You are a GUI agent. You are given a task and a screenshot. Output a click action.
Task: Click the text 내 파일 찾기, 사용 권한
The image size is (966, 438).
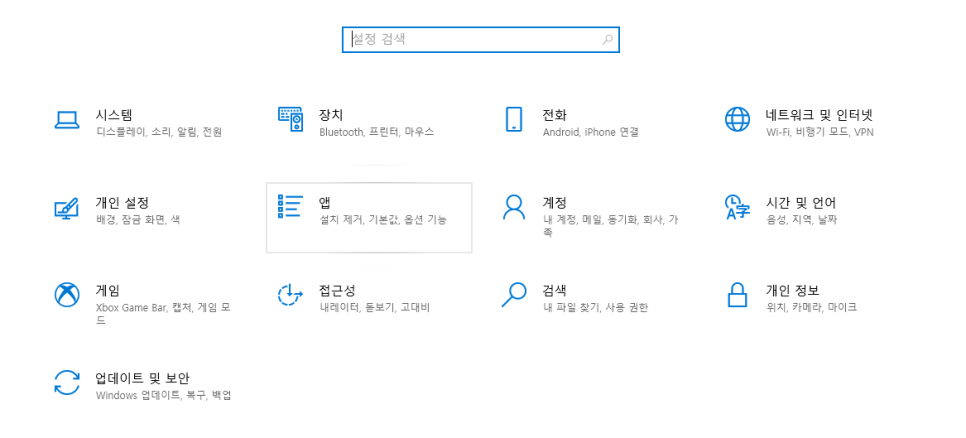point(595,307)
